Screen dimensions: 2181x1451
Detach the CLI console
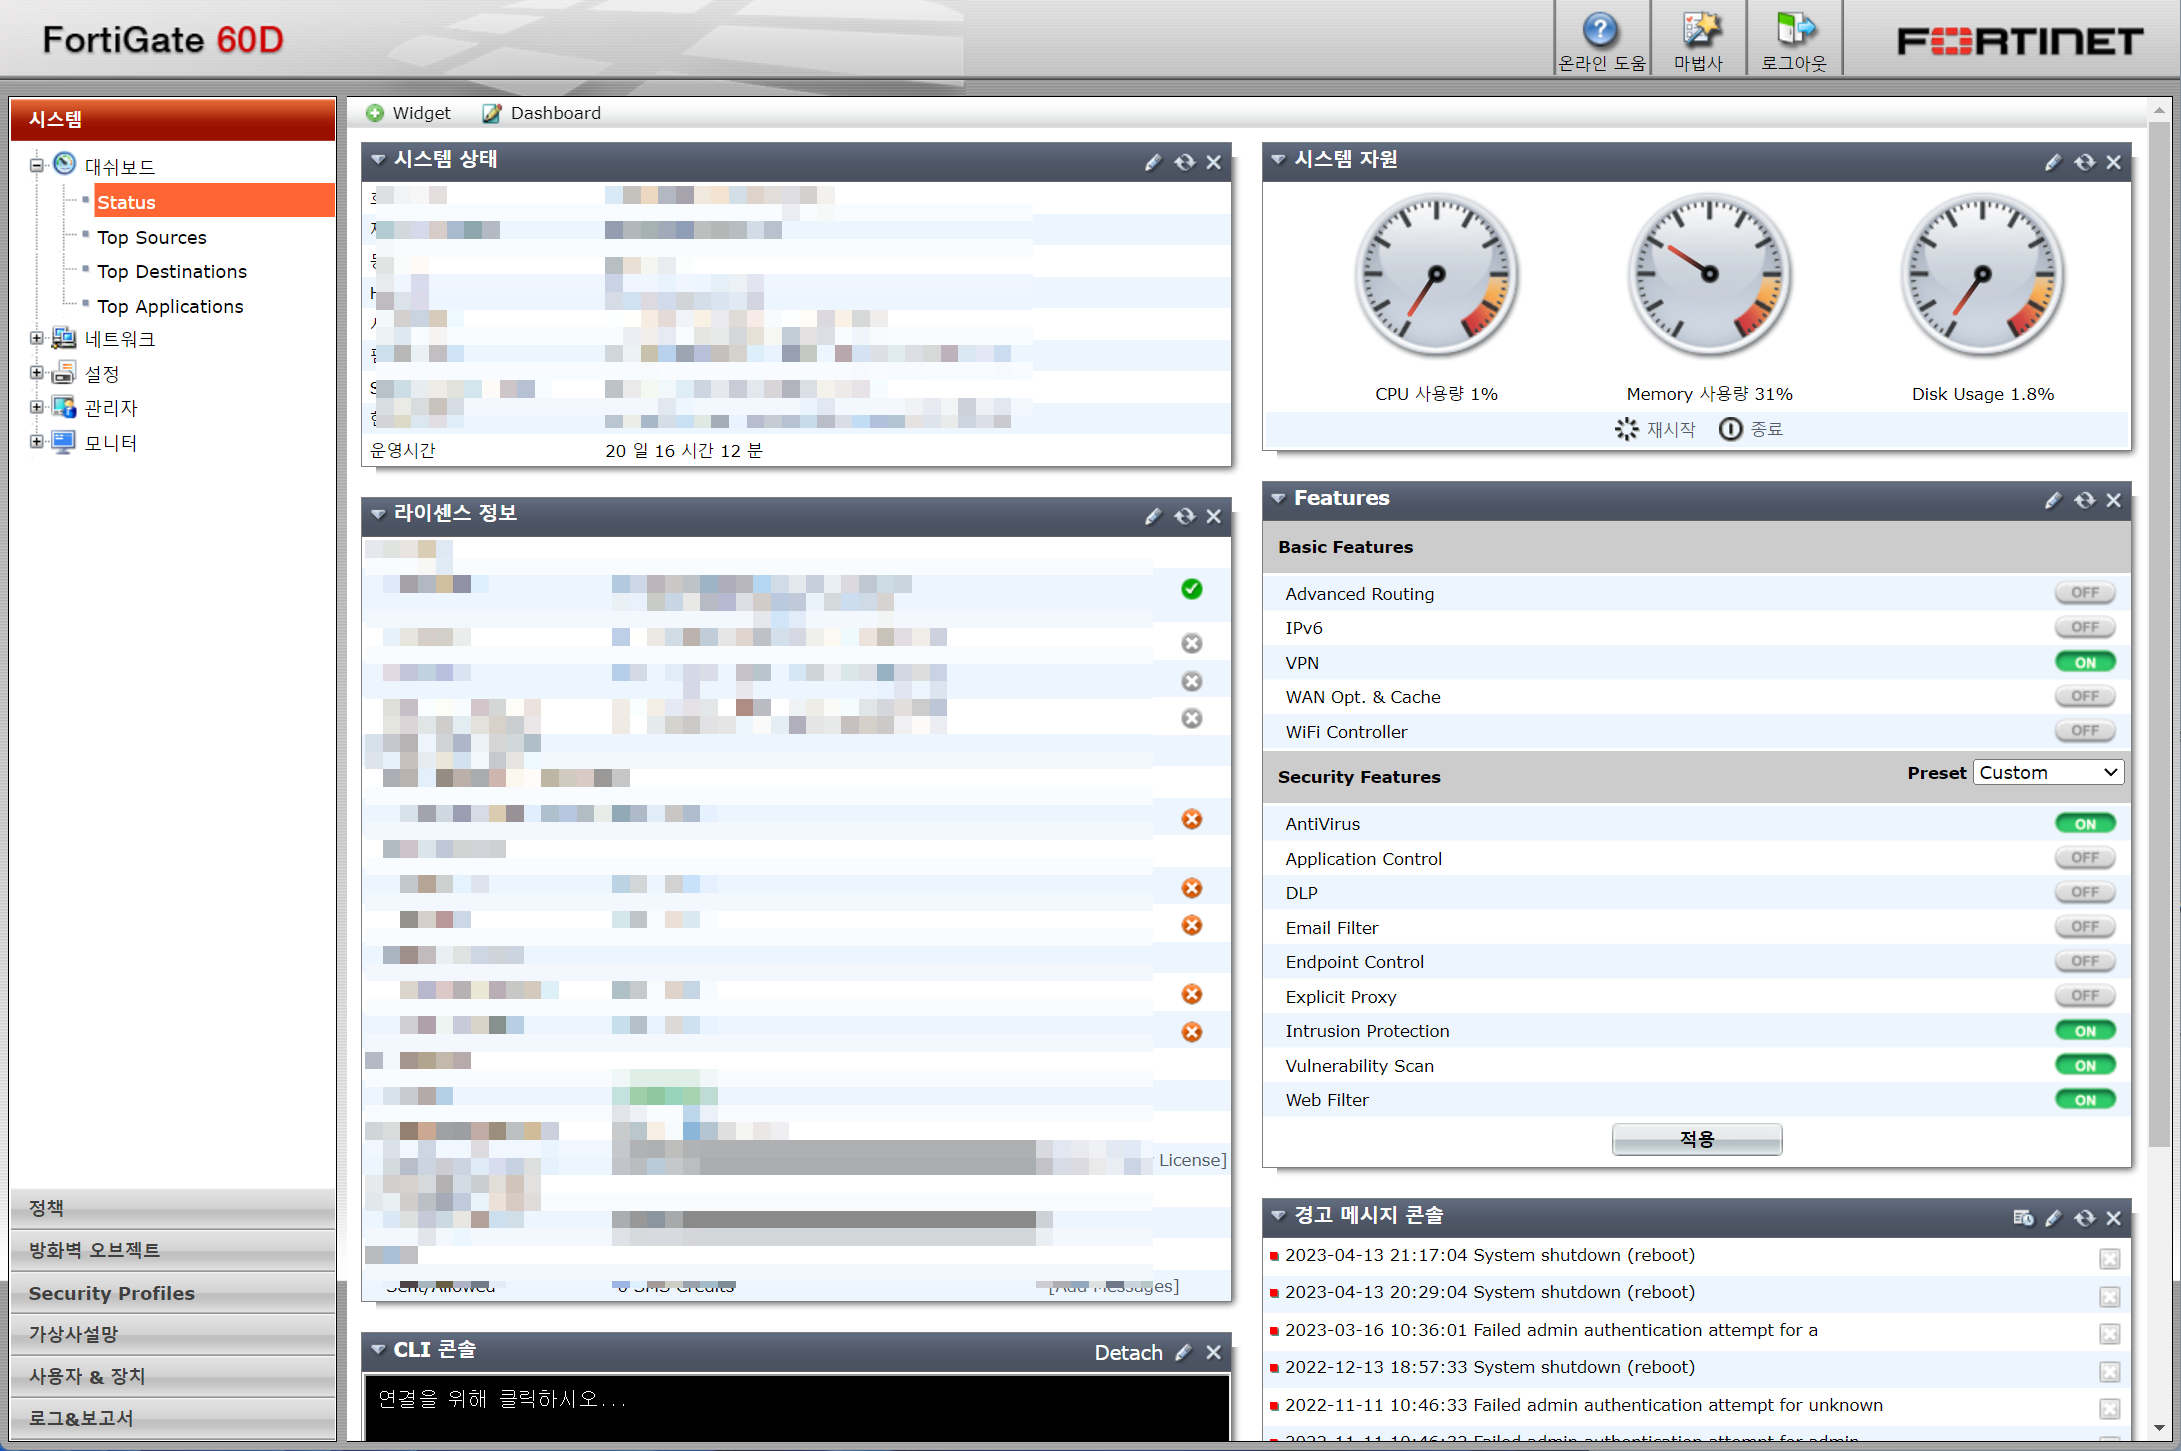tap(1128, 1352)
